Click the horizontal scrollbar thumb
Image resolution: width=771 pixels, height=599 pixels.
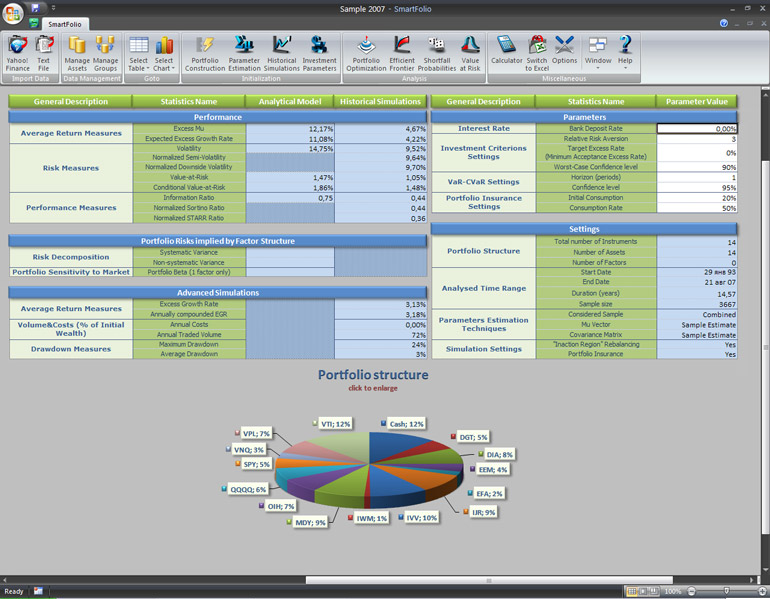tap(489, 580)
